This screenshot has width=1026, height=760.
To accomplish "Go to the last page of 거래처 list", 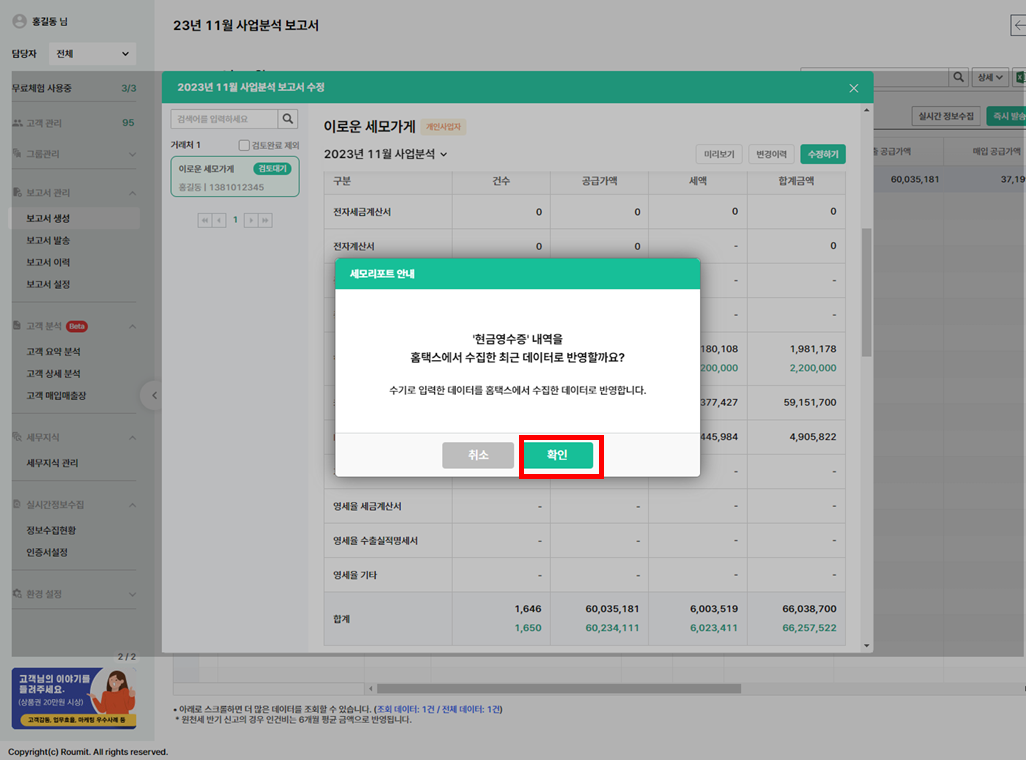I will 265,220.
